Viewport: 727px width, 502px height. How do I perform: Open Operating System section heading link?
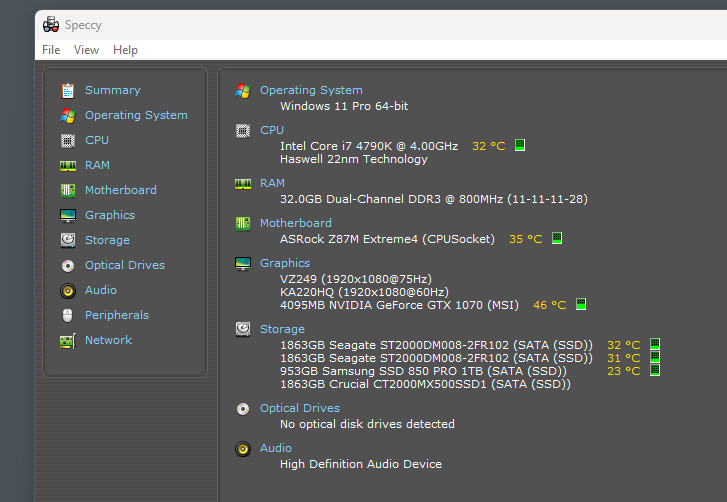(x=311, y=90)
